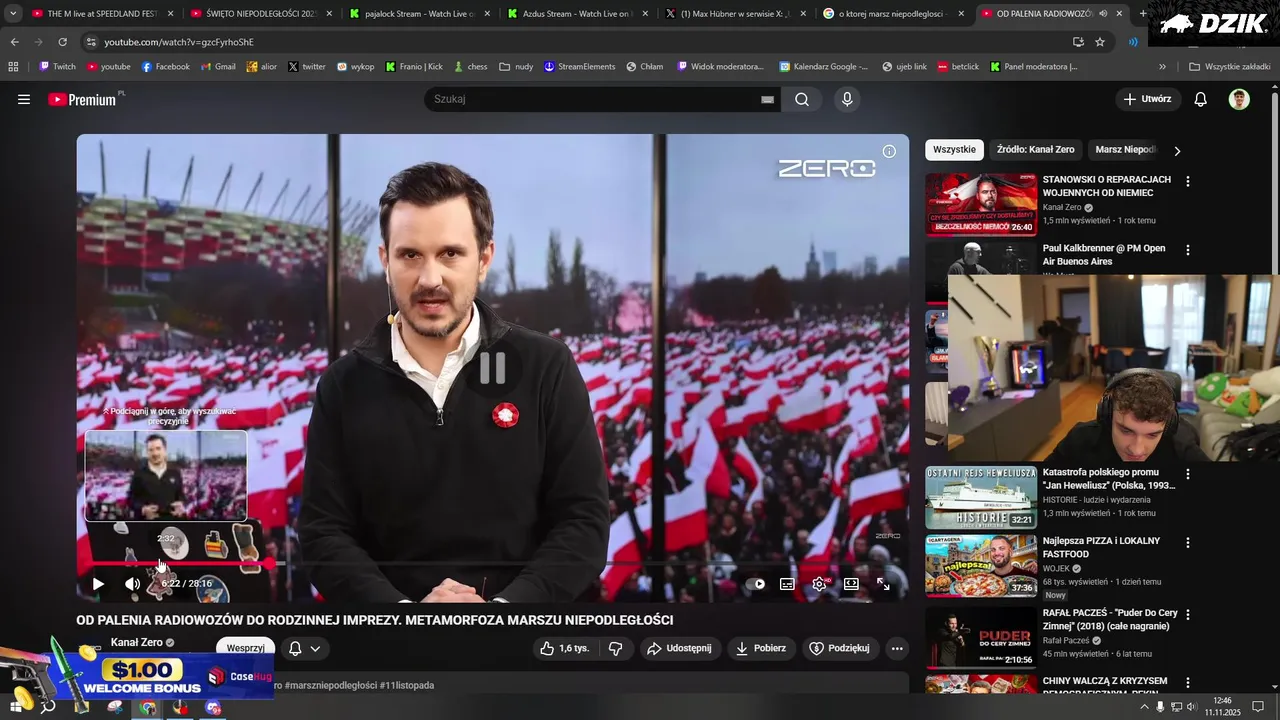Open options for Stanowski o reparacjach video

click(1188, 181)
